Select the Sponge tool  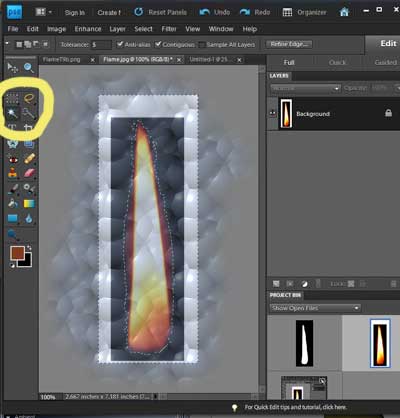(13, 235)
